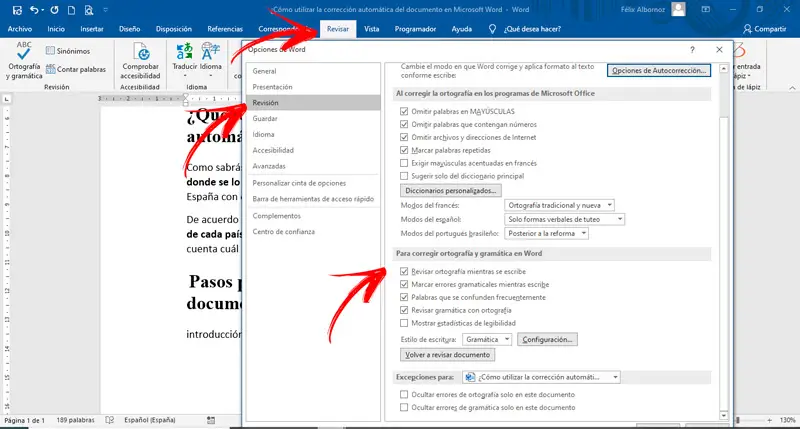Click the Save icon in quick access toolbar
800x429 pixels.
pos(17,10)
